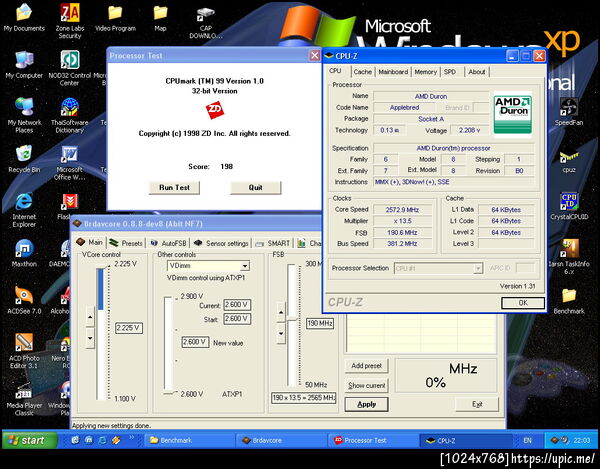Decrease VCore with the down arrow
The width and height of the screenshot is (600, 469).
90,338
